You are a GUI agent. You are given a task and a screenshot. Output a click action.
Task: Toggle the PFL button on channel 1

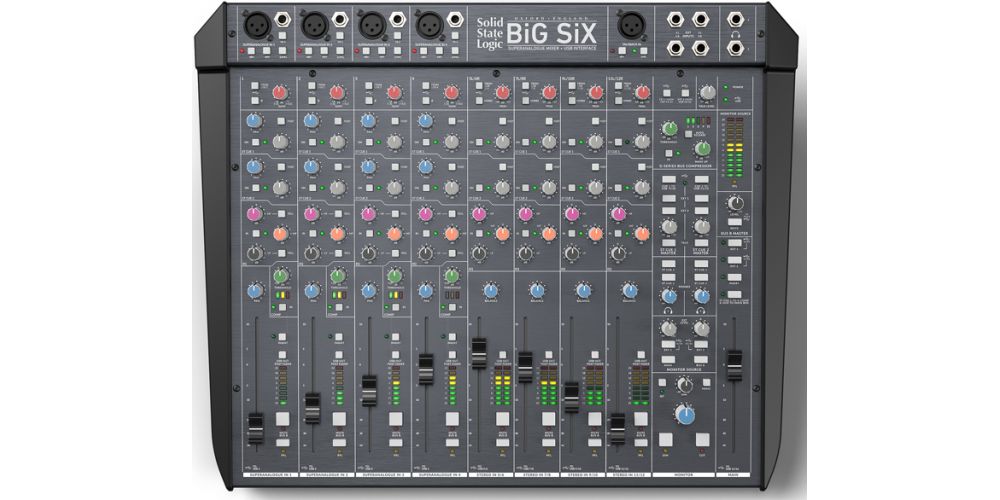[x=282, y=442]
